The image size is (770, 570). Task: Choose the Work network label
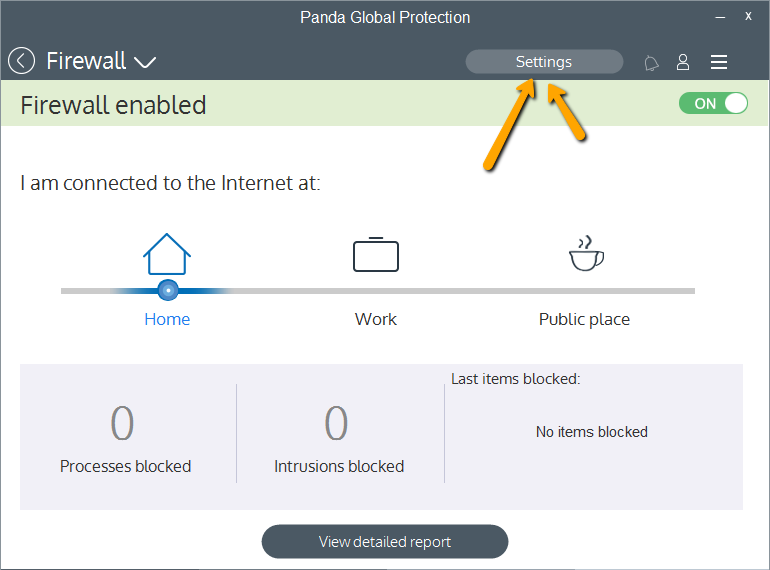376,319
